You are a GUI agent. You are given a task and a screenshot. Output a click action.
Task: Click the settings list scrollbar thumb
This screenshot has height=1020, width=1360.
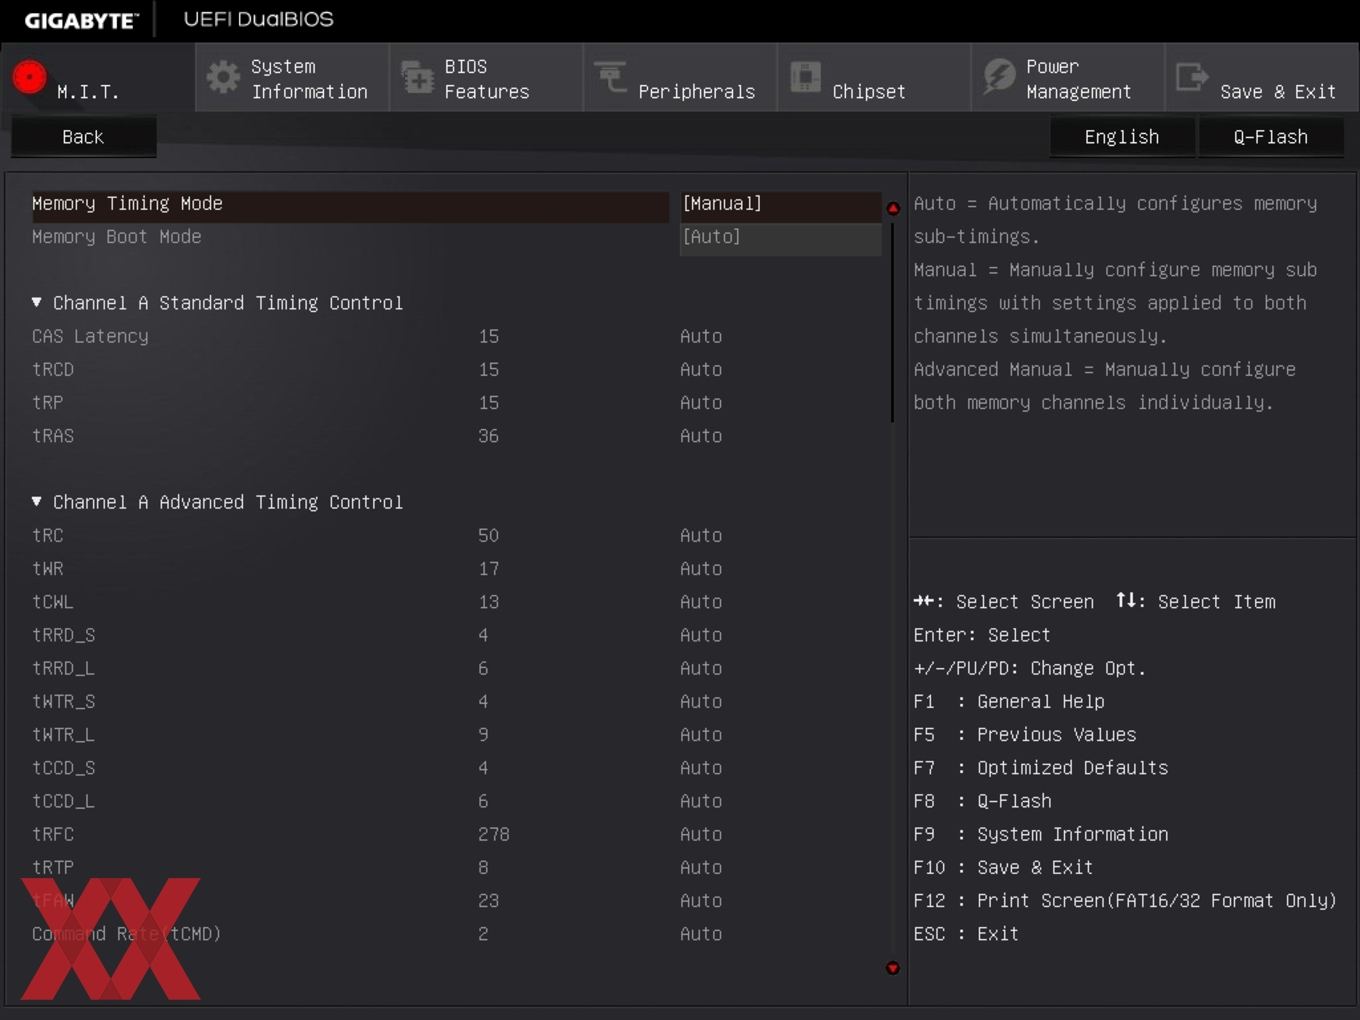[x=892, y=321]
